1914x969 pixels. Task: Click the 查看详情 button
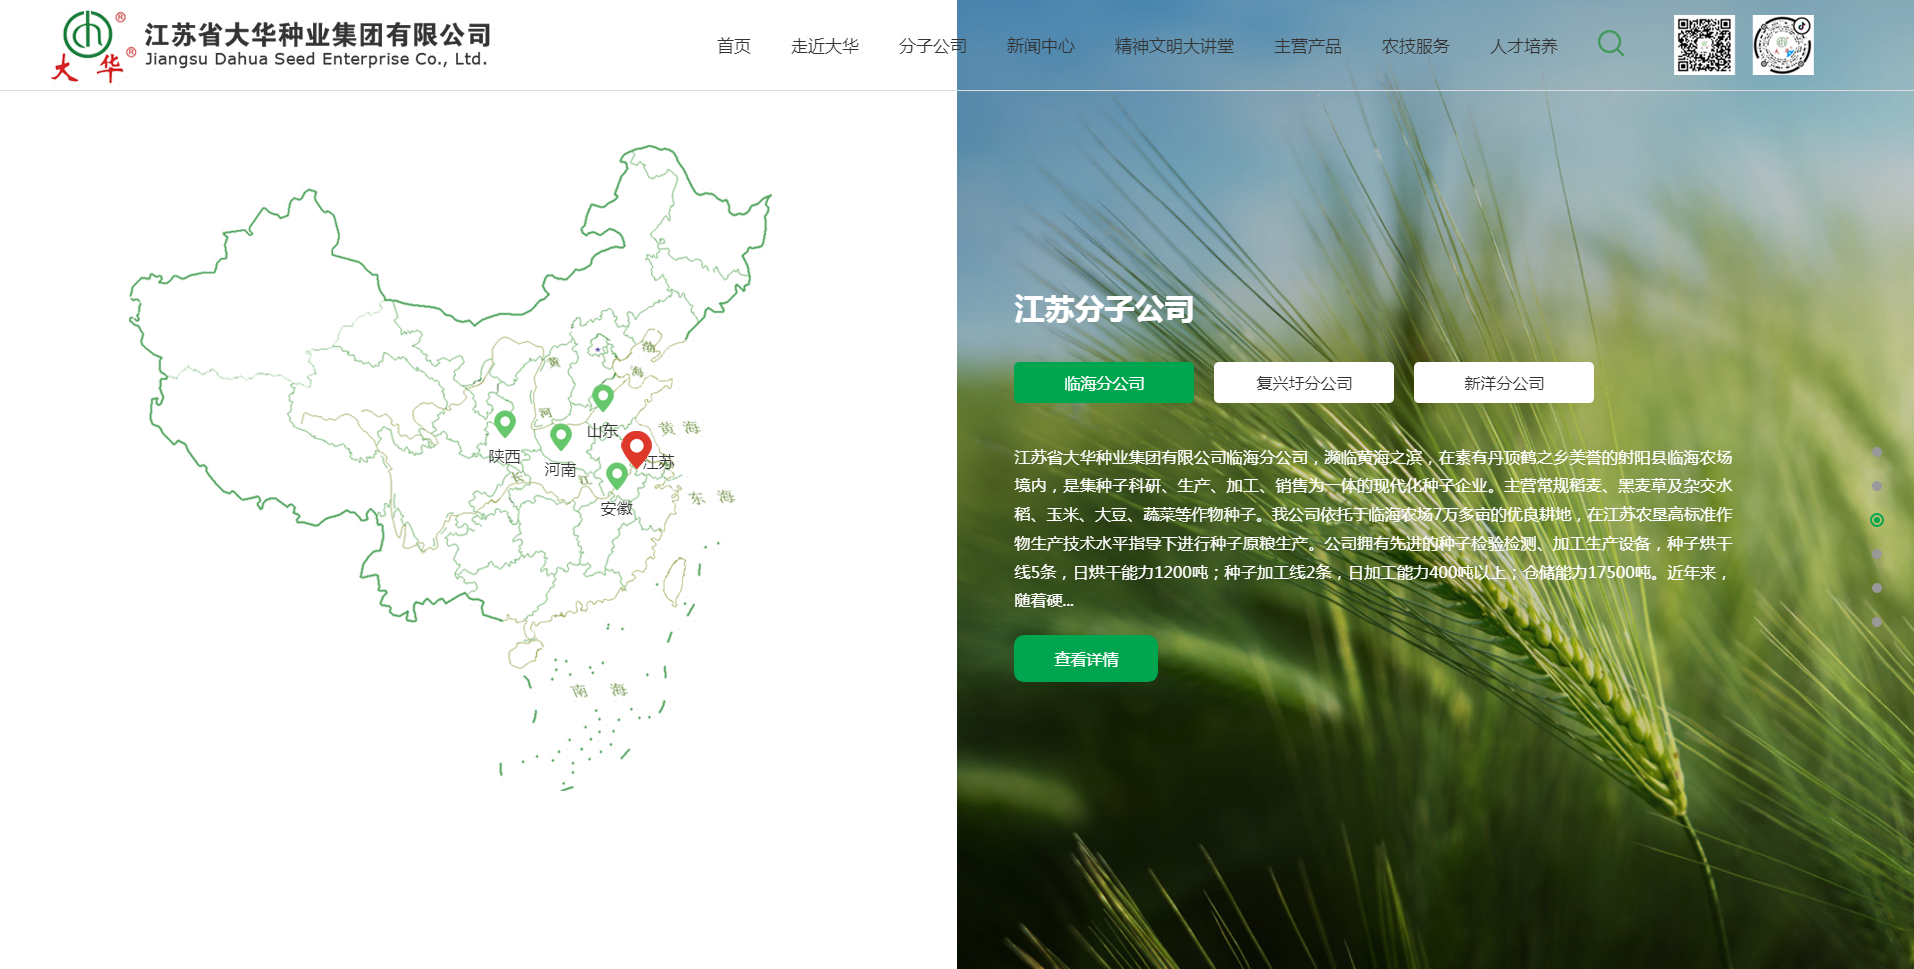[1085, 659]
